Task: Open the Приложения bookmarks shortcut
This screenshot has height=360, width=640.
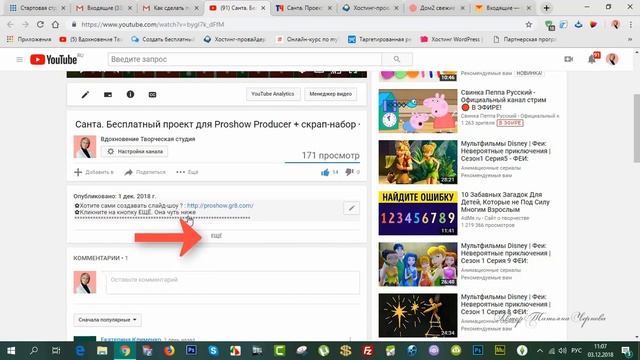Action: [29, 39]
